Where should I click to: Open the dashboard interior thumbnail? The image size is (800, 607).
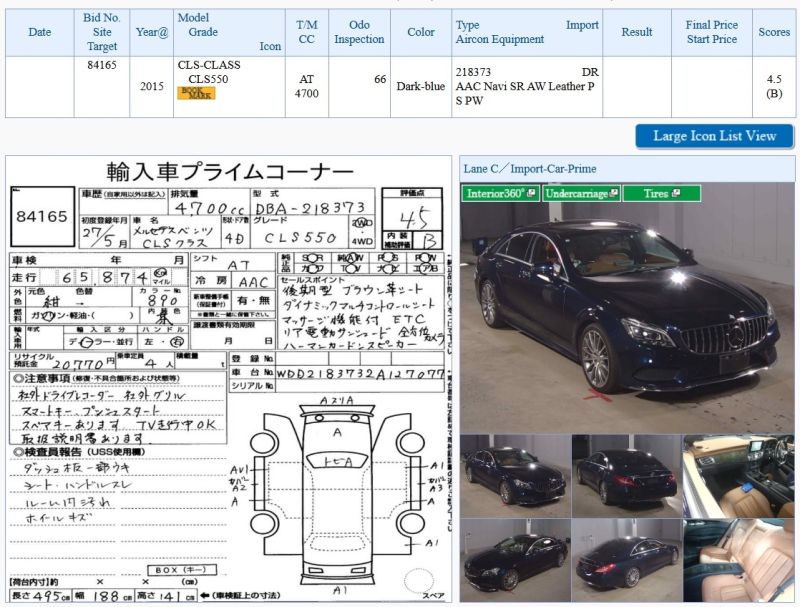(x=739, y=476)
